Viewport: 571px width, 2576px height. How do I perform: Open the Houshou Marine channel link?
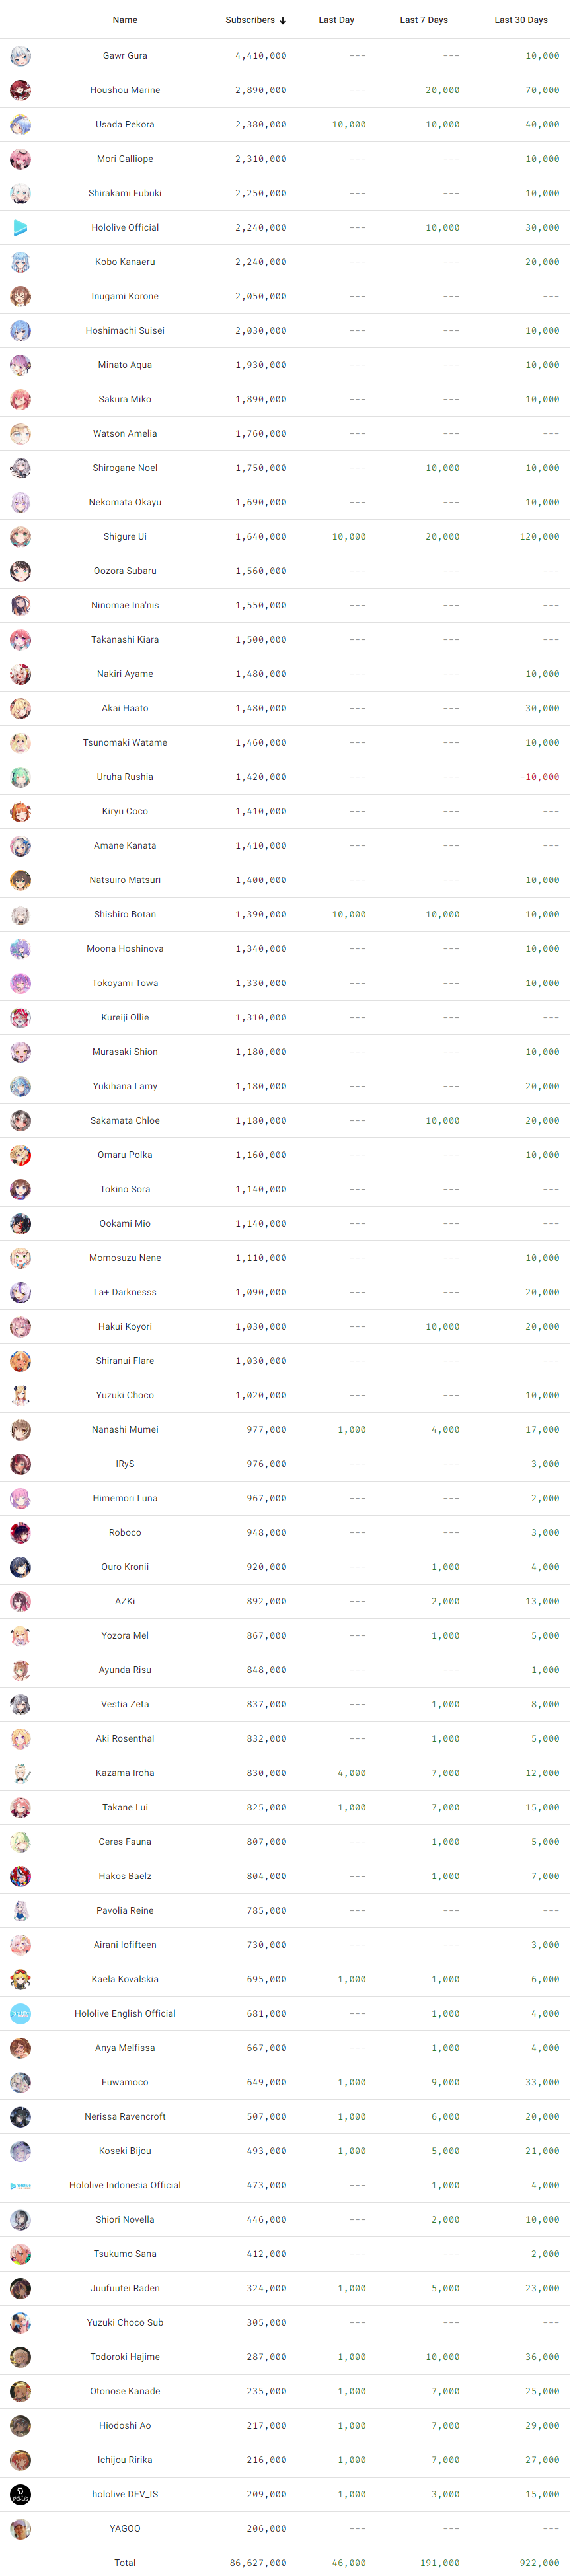click(x=125, y=90)
